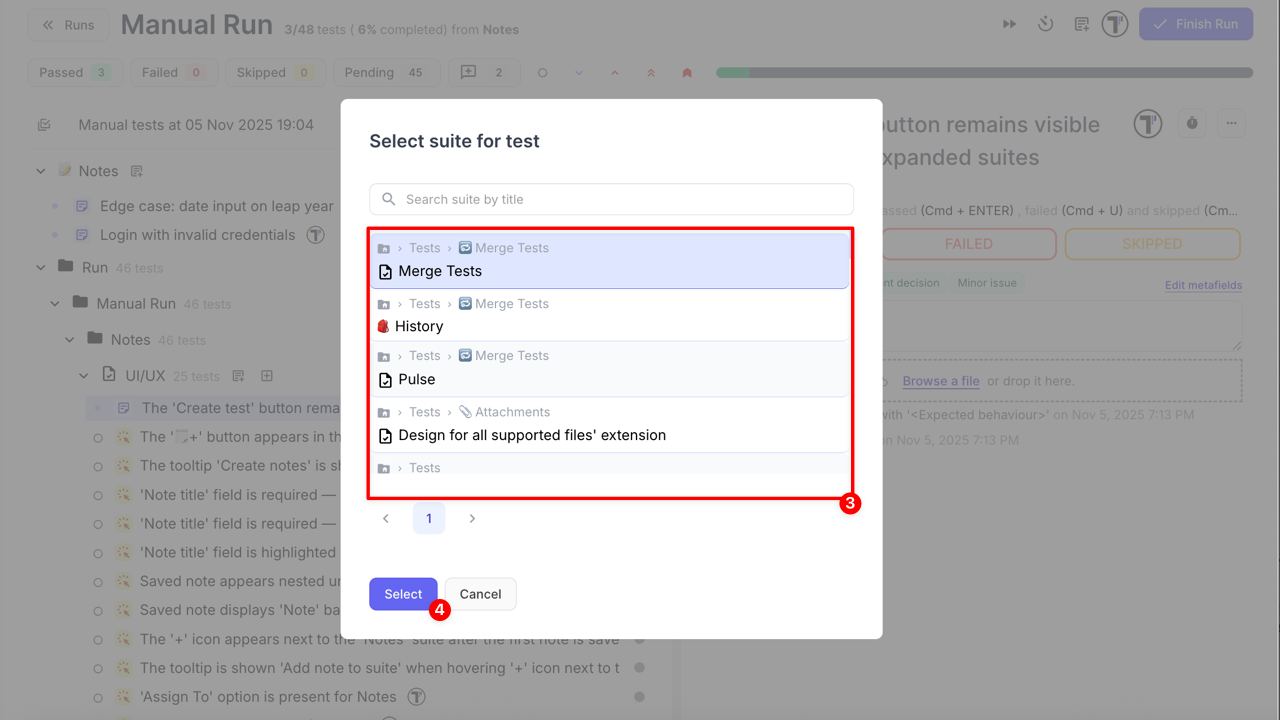Viewport: 1280px width, 720px height.
Task: Pick the 'Pulse' suite option
Action: 610,368
